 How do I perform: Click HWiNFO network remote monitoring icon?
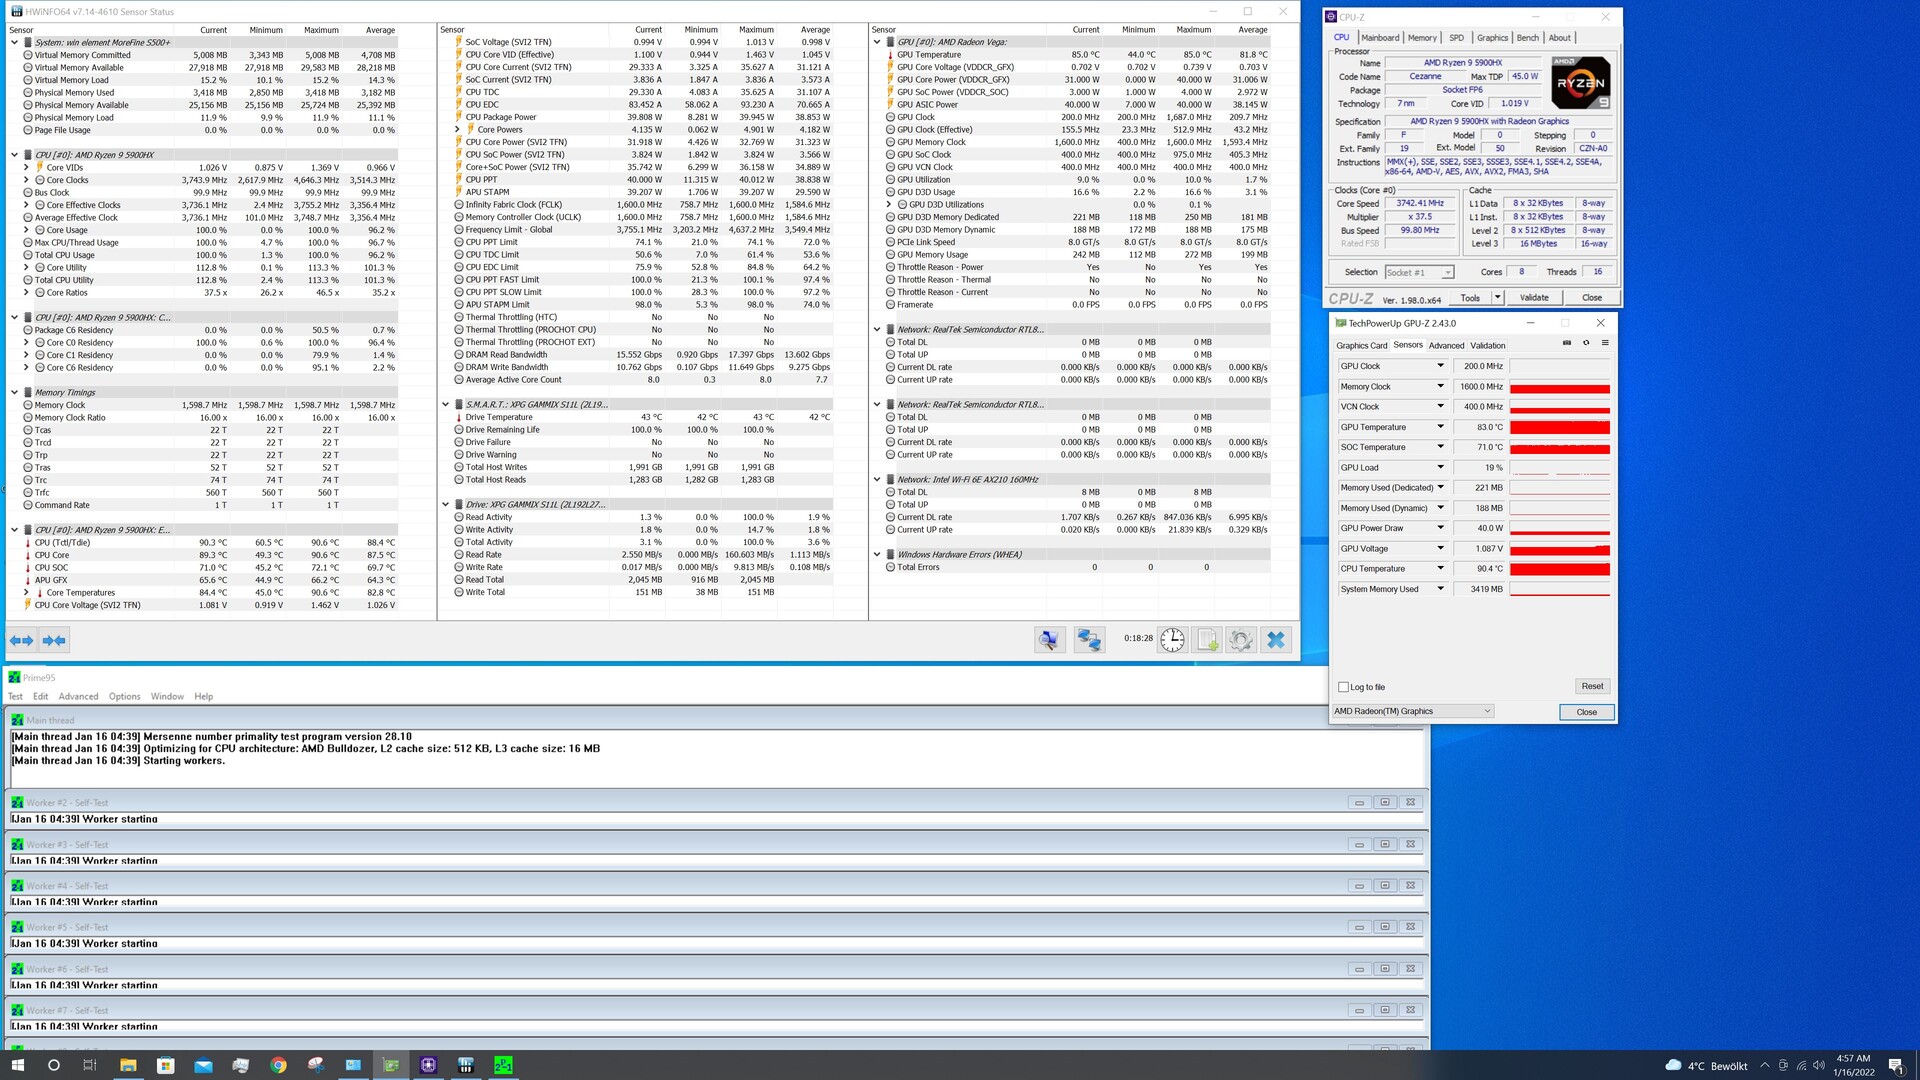(x=1088, y=640)
